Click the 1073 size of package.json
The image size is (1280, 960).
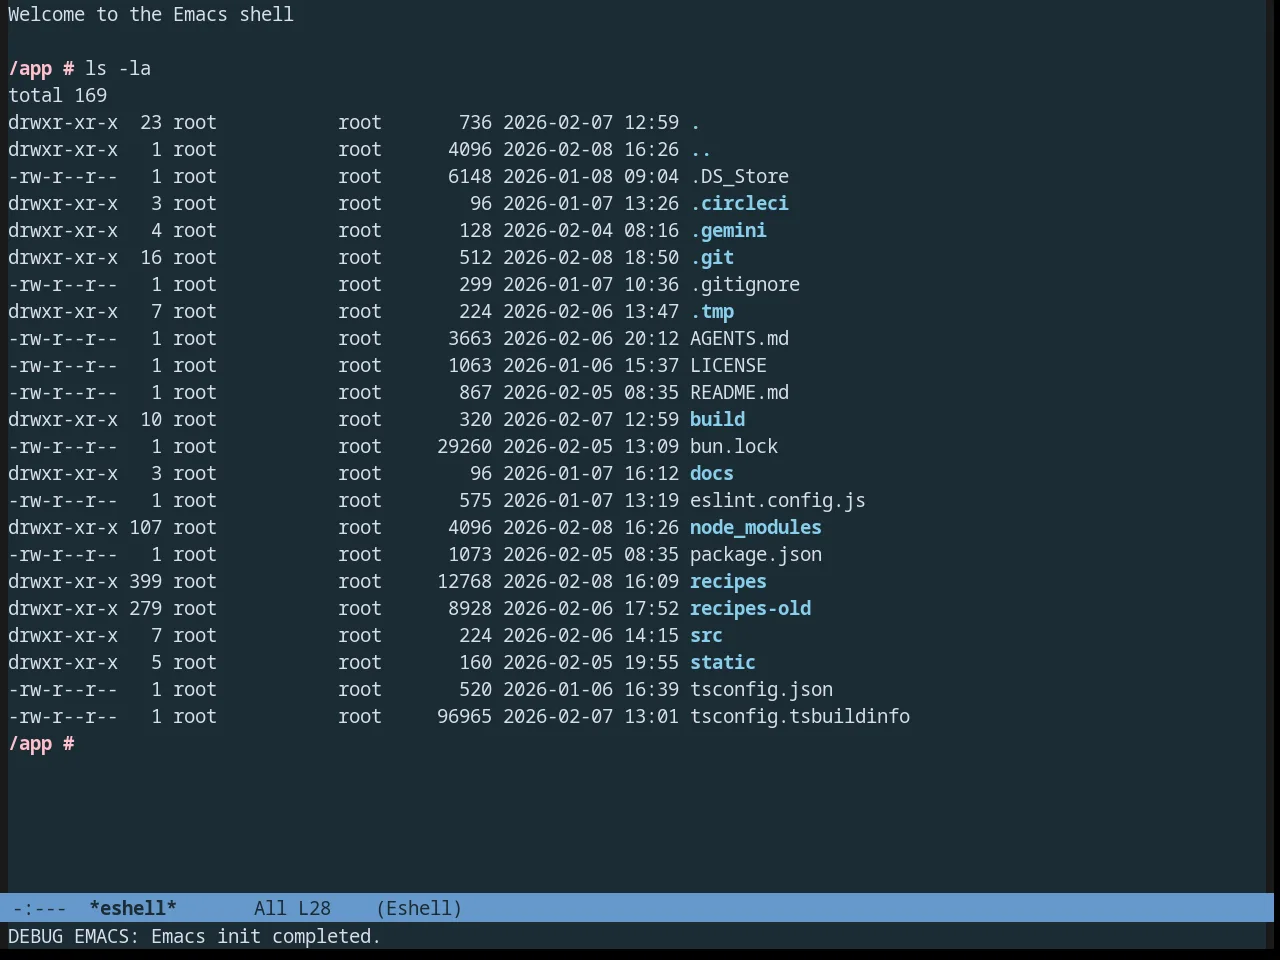[470, 554]
